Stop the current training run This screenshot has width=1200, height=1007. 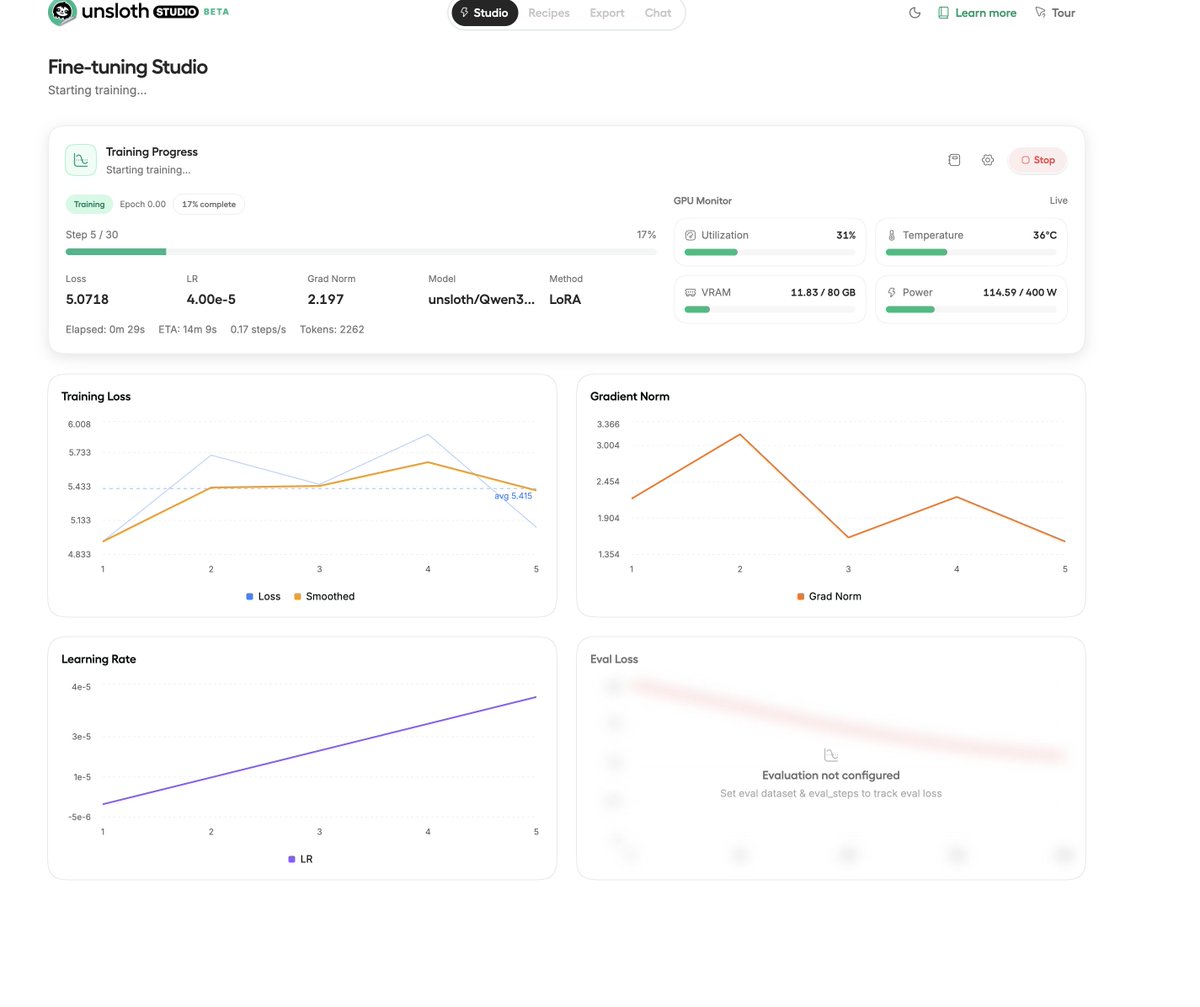coord(1037,159)
